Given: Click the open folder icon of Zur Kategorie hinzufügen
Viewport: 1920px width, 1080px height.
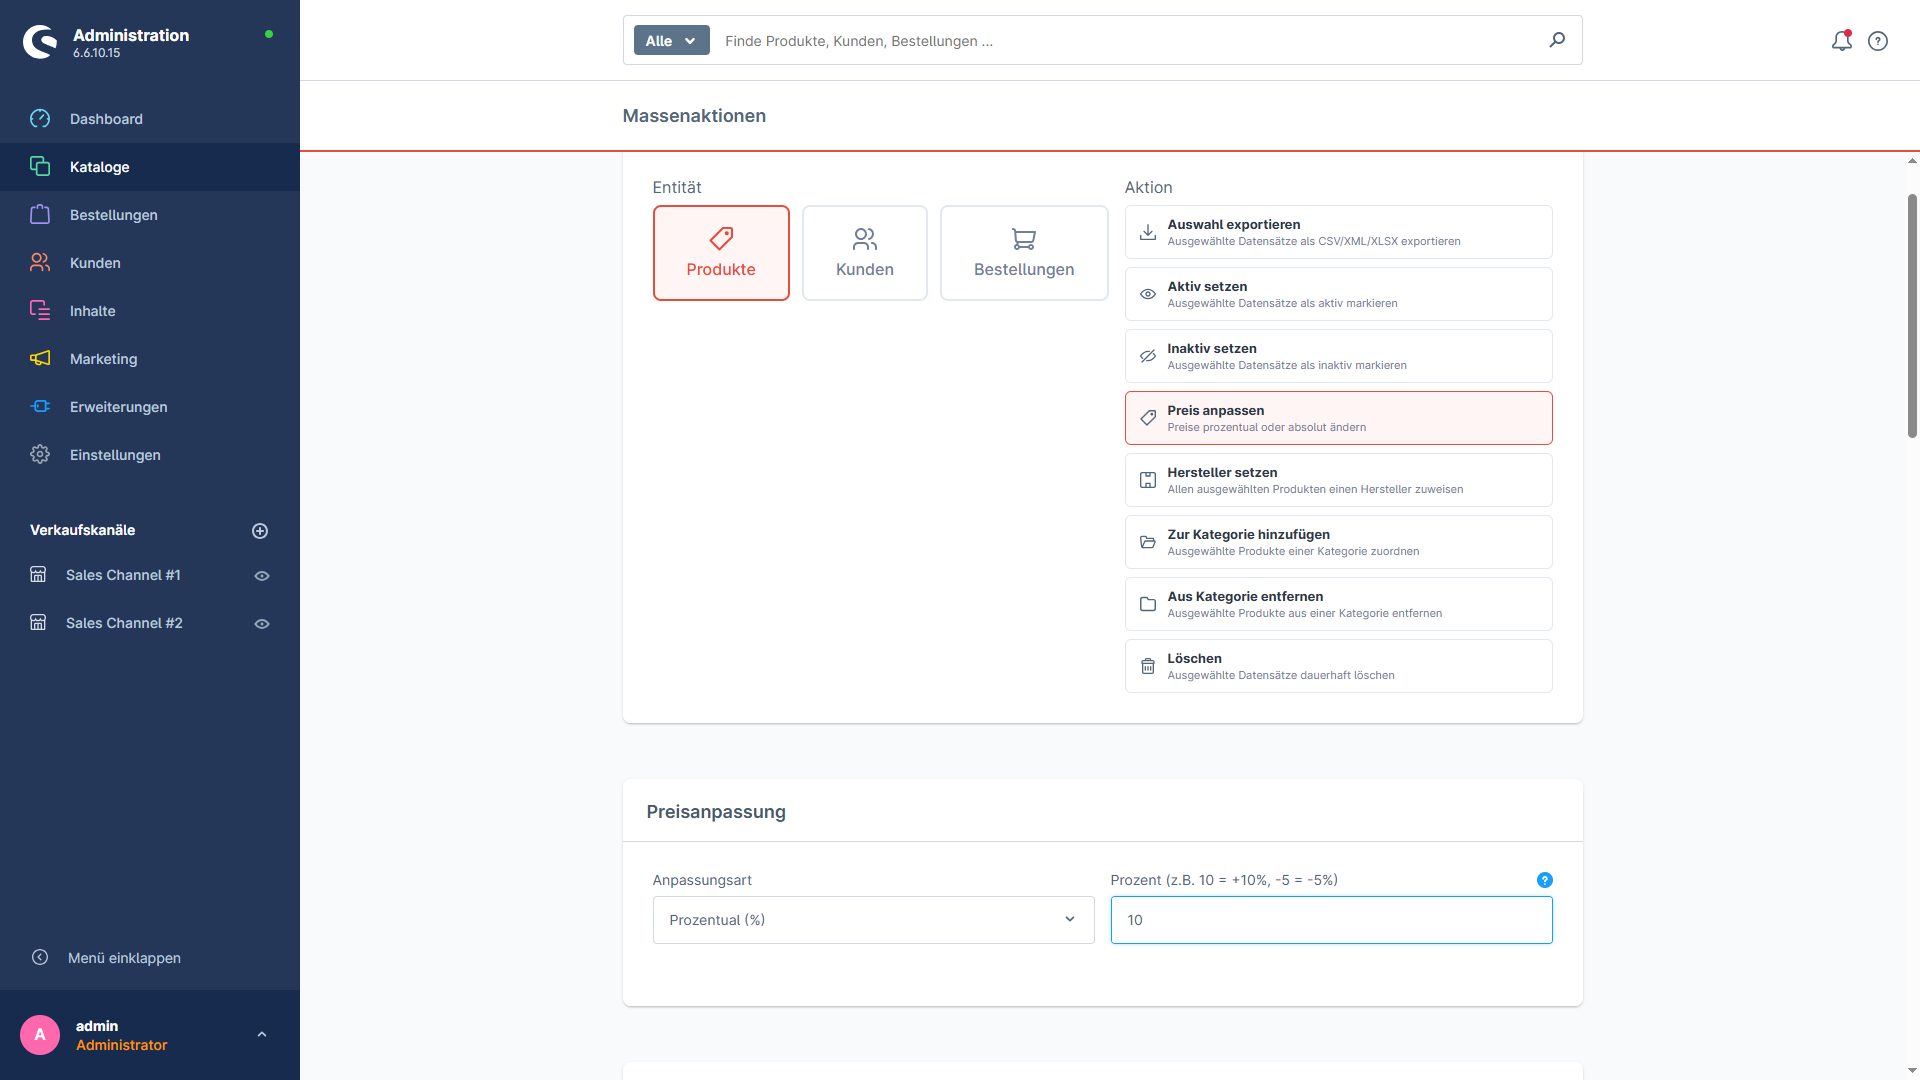Looking at the screenshot, I should [1148, 542].
